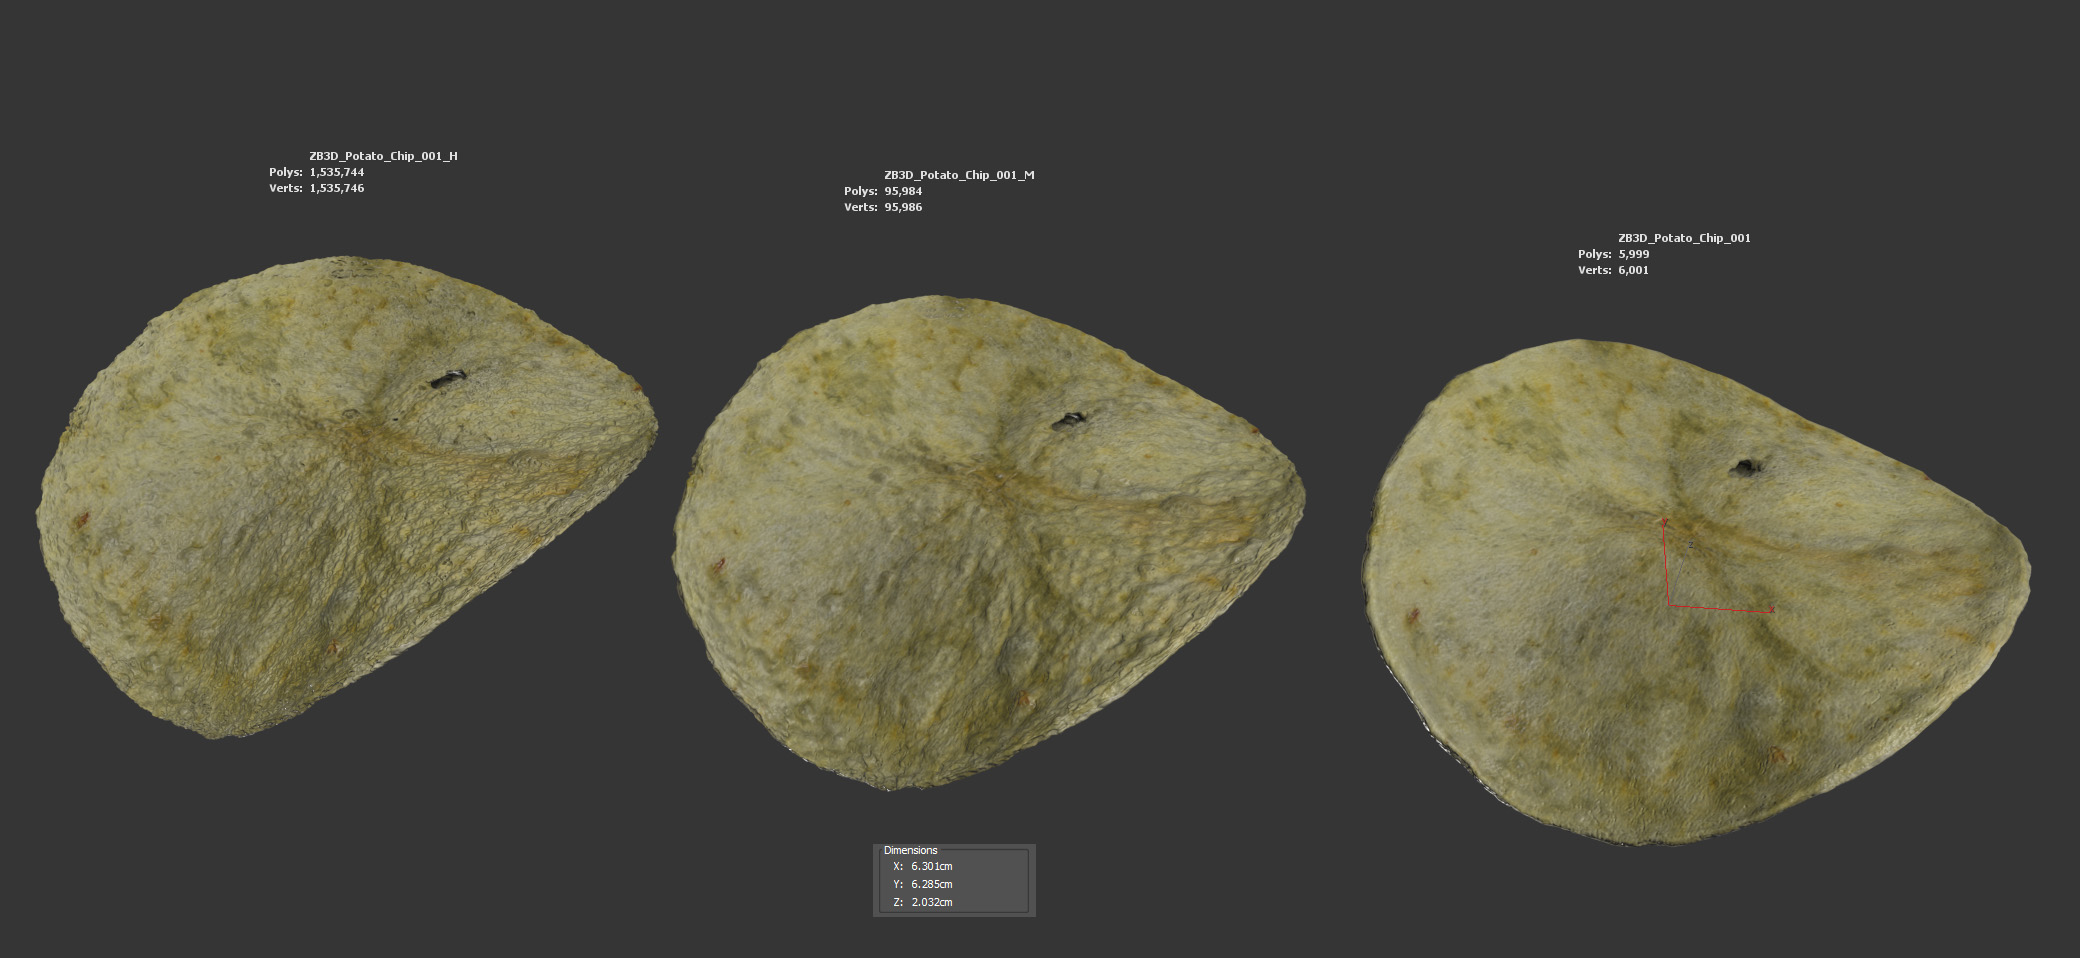Click the dark hole on low-poly chip
This screenshot has width=2080, height=958.
(x=1746, y=467)
